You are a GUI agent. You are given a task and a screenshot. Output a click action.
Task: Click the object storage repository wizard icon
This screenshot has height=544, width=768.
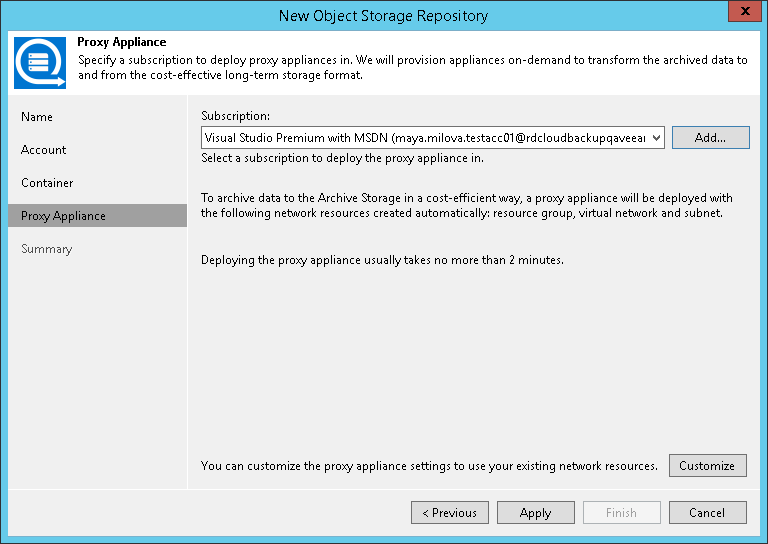pyautogui.click(x=40, y=63)
